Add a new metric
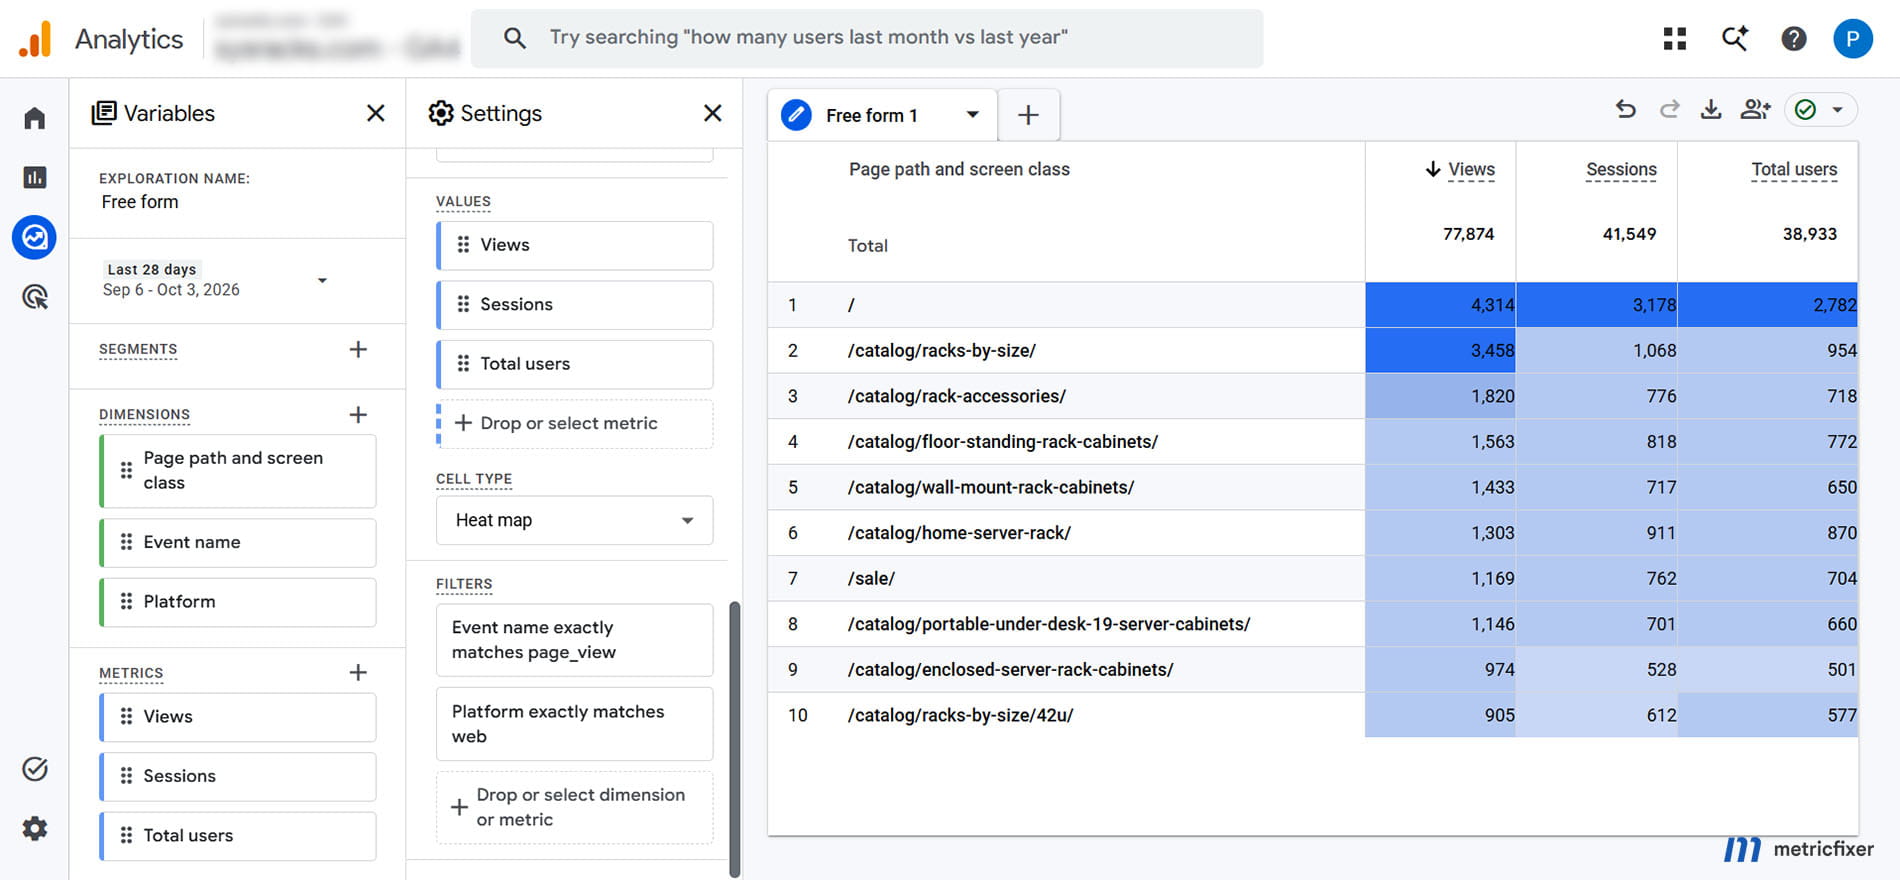1900x880 pixels. 358,672
